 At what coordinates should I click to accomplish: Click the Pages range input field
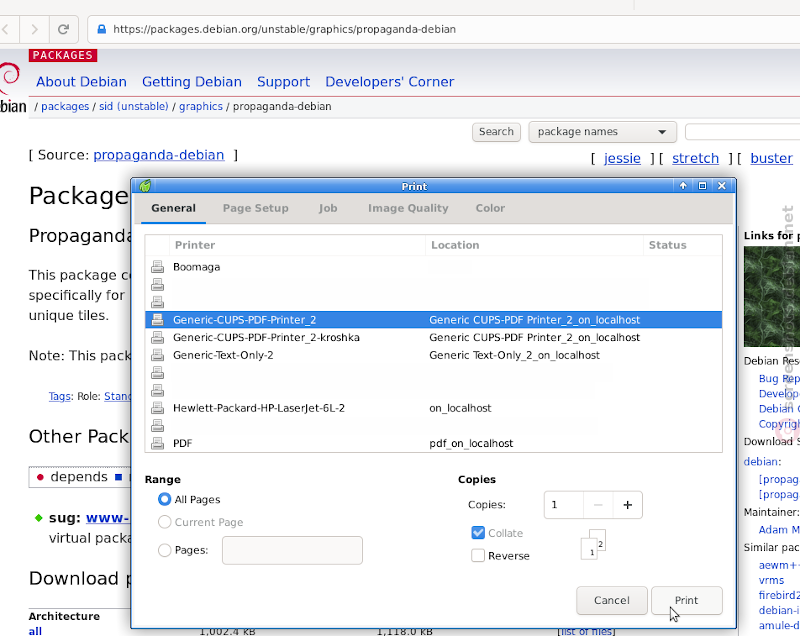[x=292, y=550]
